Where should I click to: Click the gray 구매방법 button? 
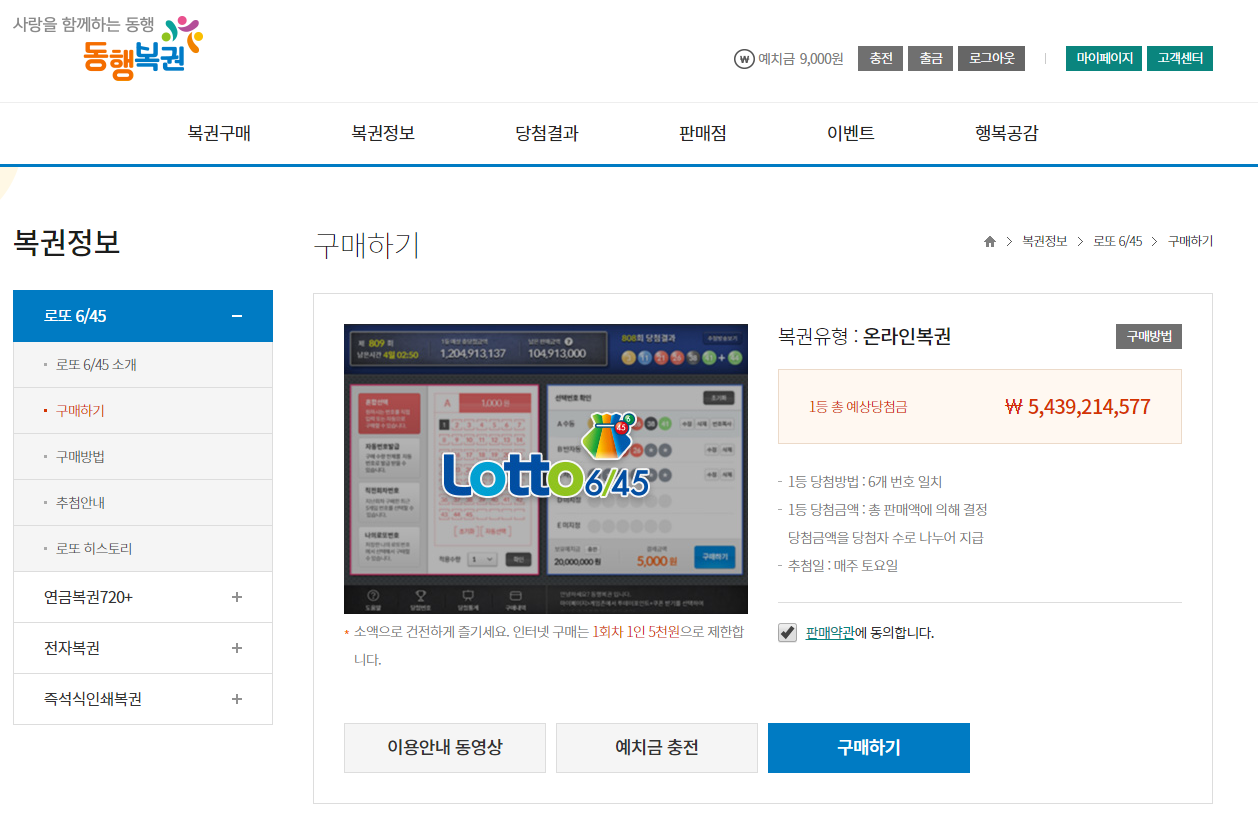tap(1149, 337)
